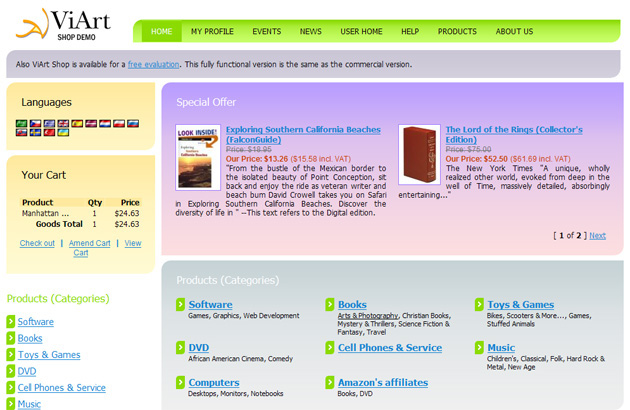Open NEWS in the navigation bar
The width and height of the screenshot is (630, 410).
(311, 31)
